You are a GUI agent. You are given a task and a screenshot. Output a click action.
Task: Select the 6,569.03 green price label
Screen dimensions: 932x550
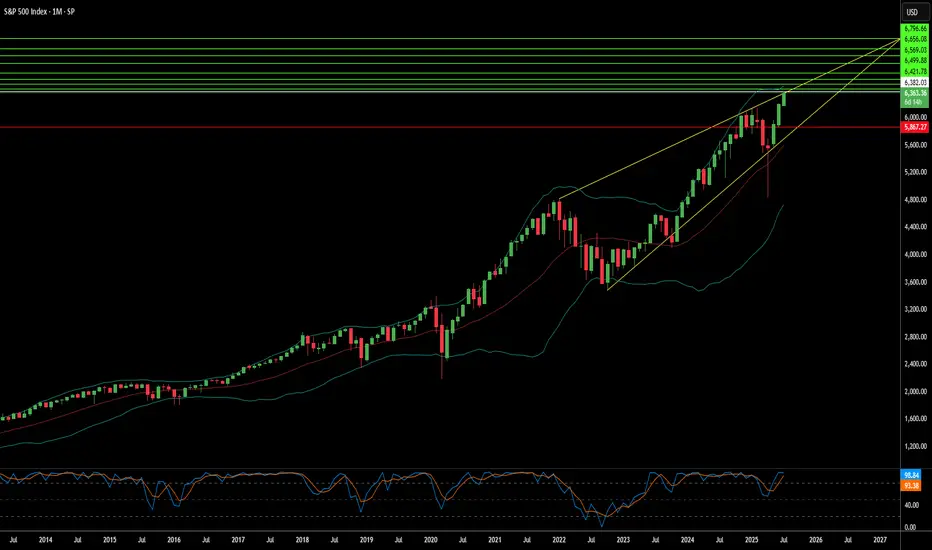(x=915, y=50)
